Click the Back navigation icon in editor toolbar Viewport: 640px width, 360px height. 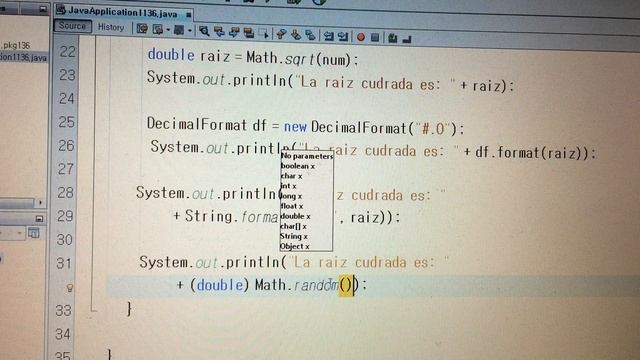pos(158,29)
